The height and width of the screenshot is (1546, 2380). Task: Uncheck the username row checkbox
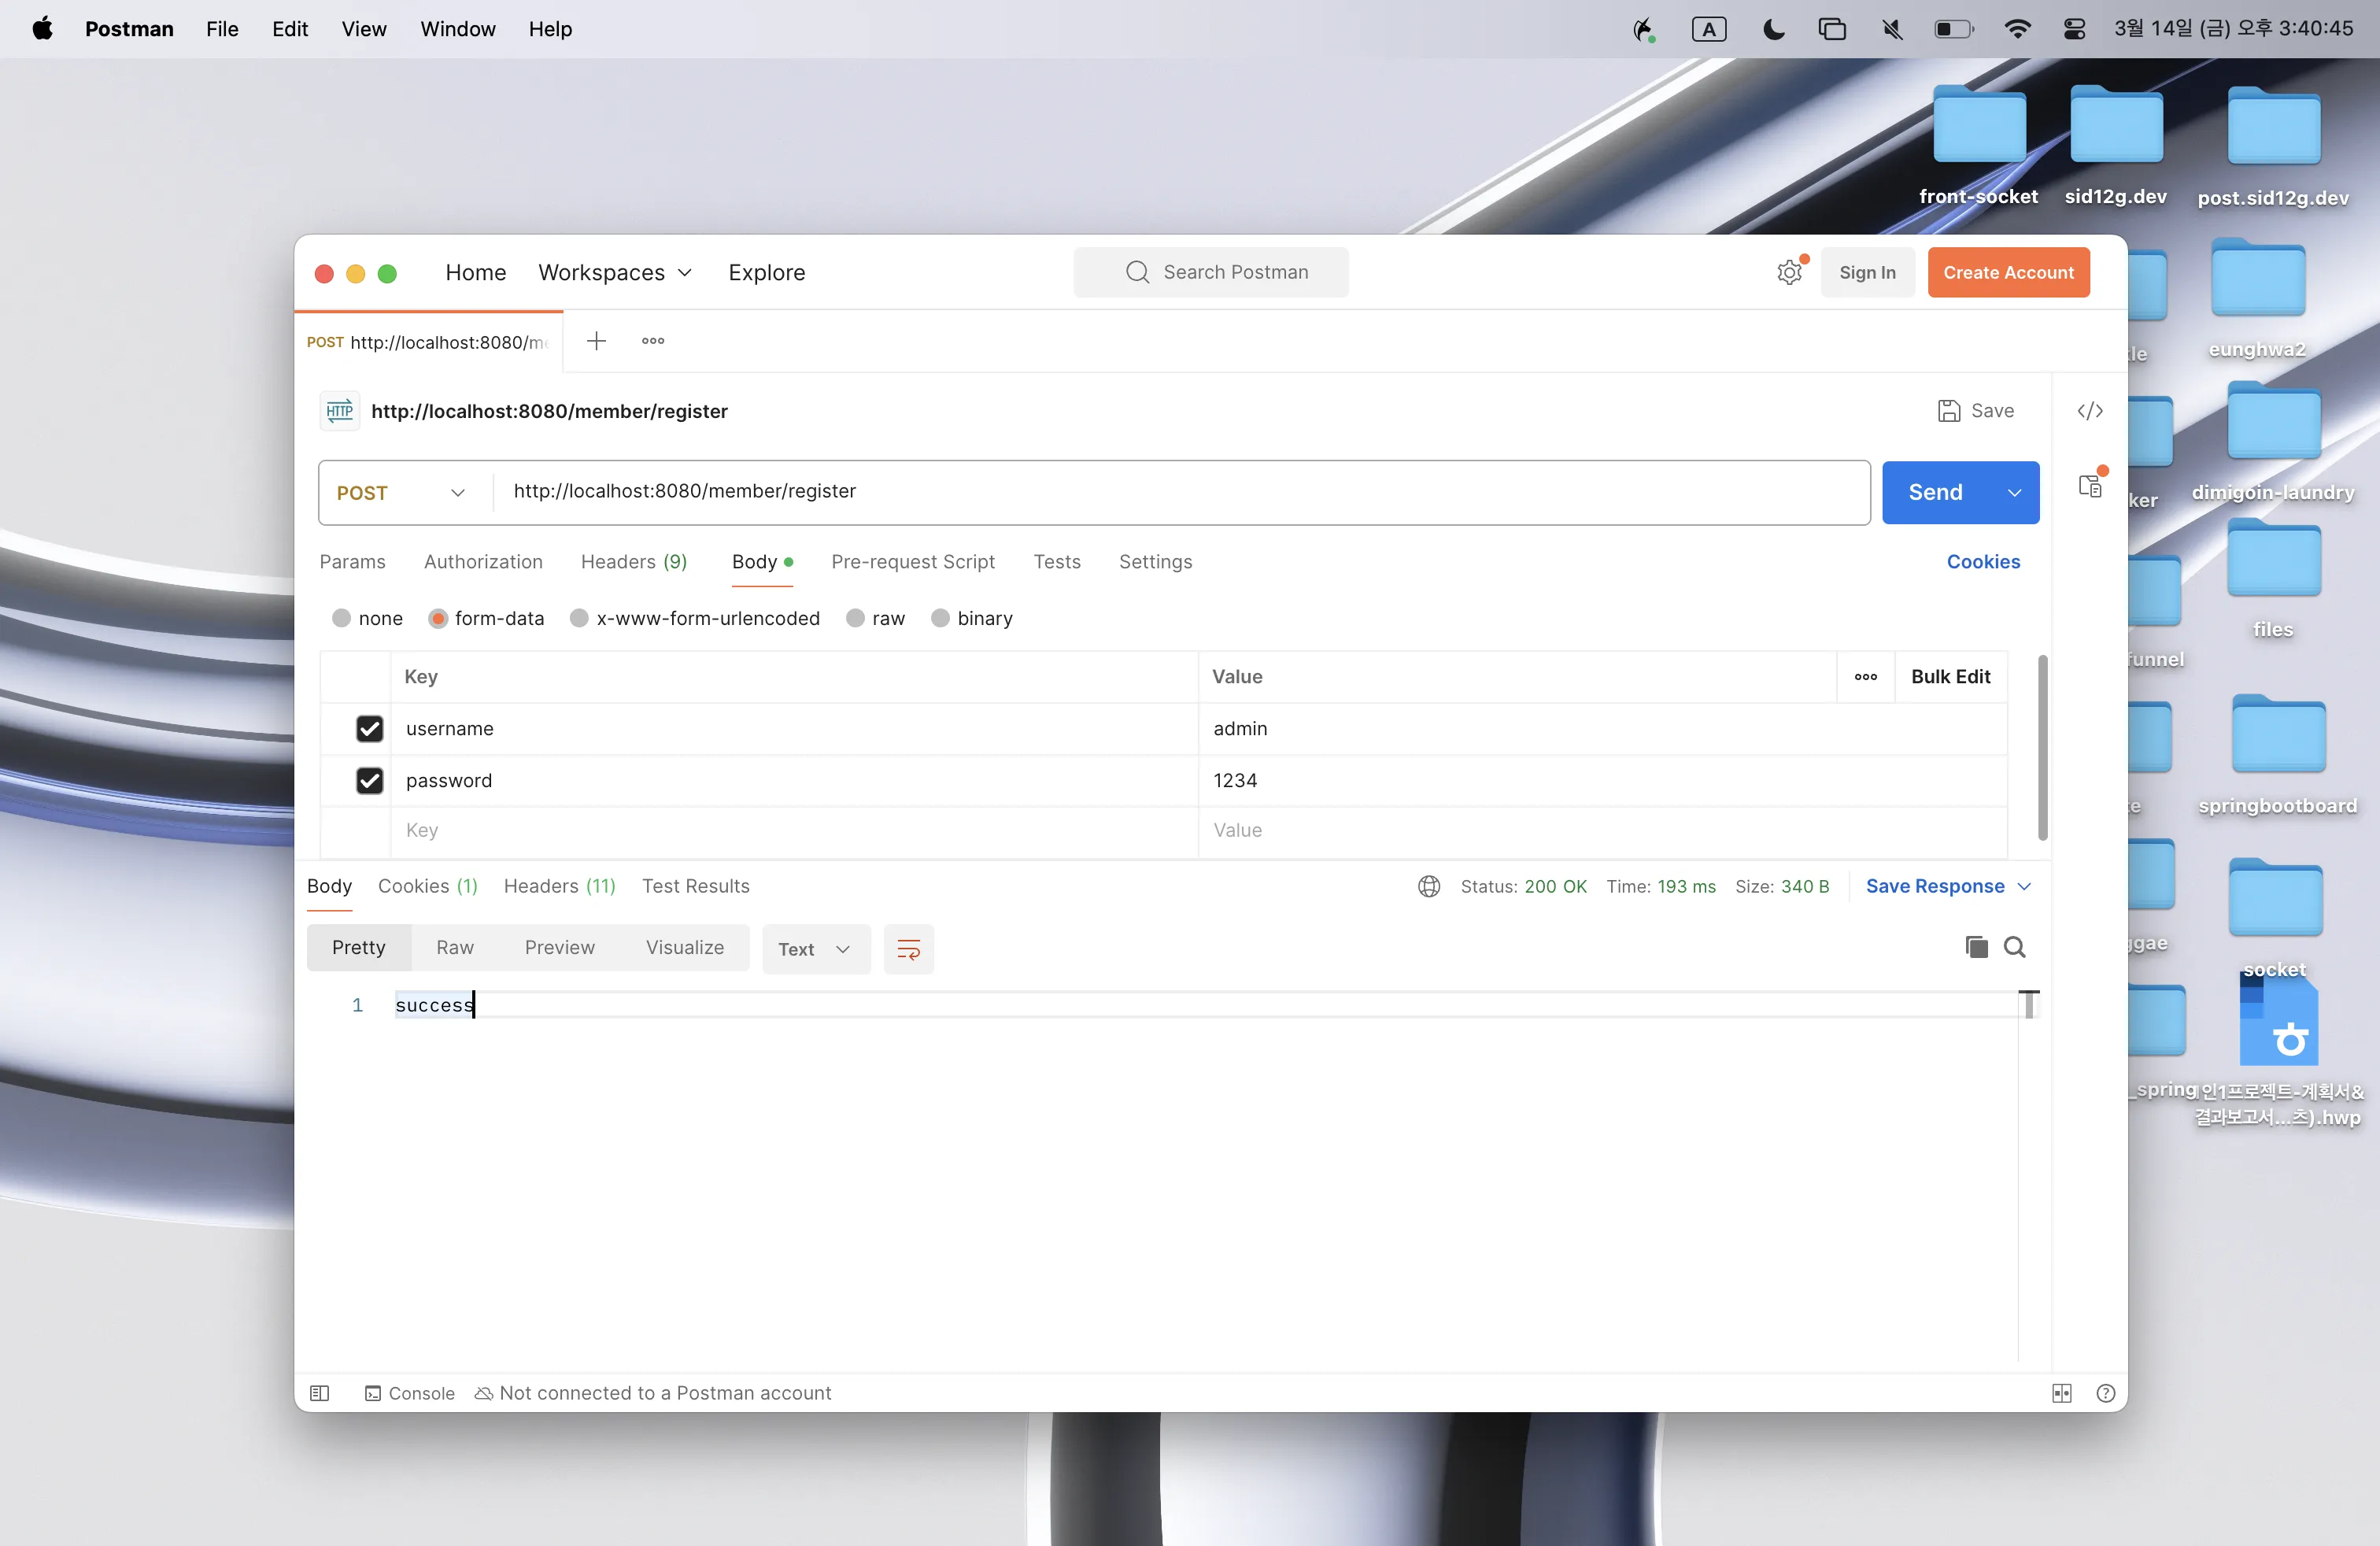[370, 729]
